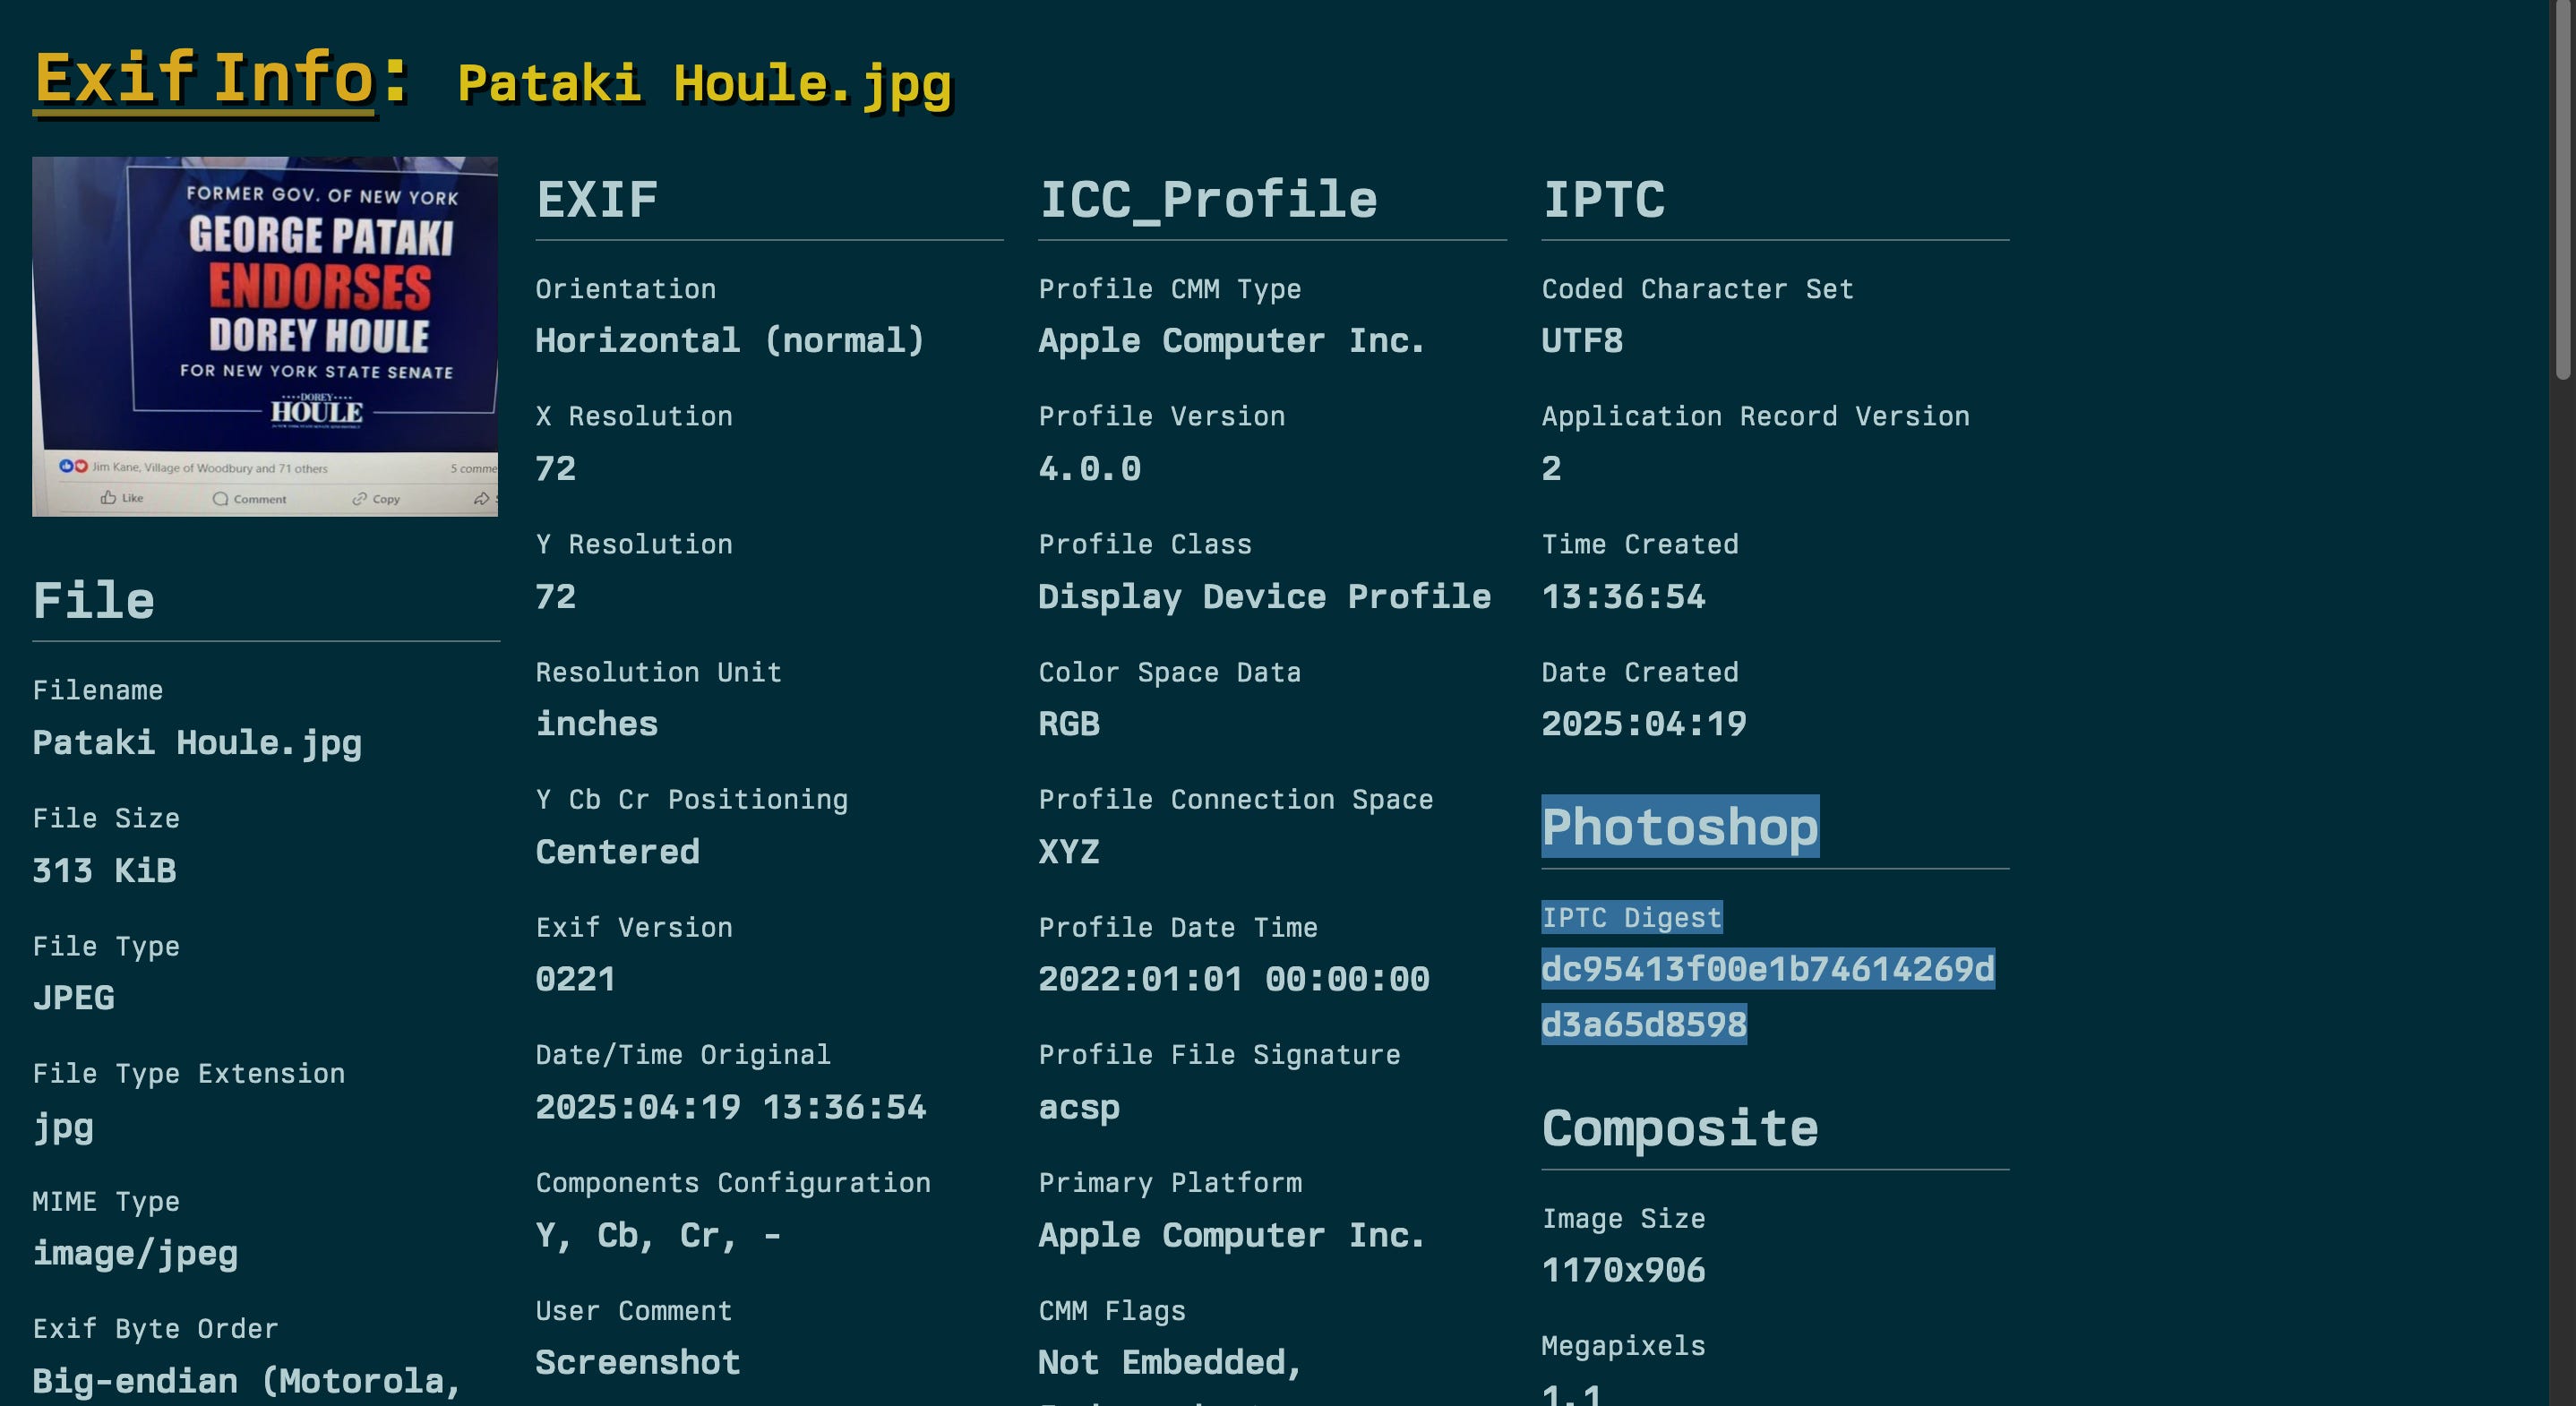
Task: Click the Profile Date Time value 2022:01:01 00:00:00
Action: [x=1233, y=979]
